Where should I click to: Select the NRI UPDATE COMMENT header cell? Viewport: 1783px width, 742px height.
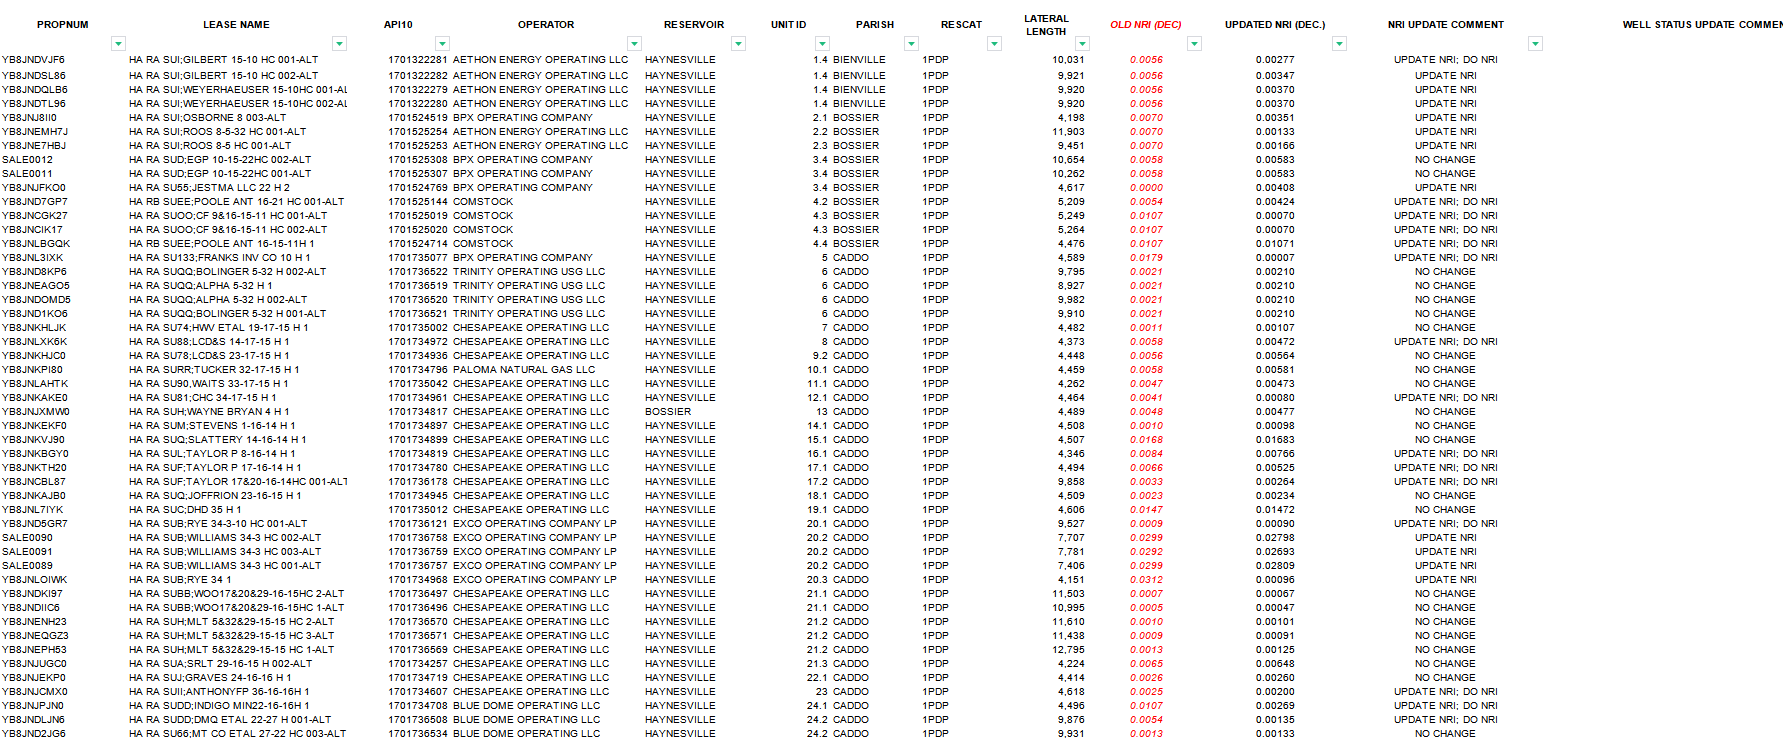(1446, 25)
